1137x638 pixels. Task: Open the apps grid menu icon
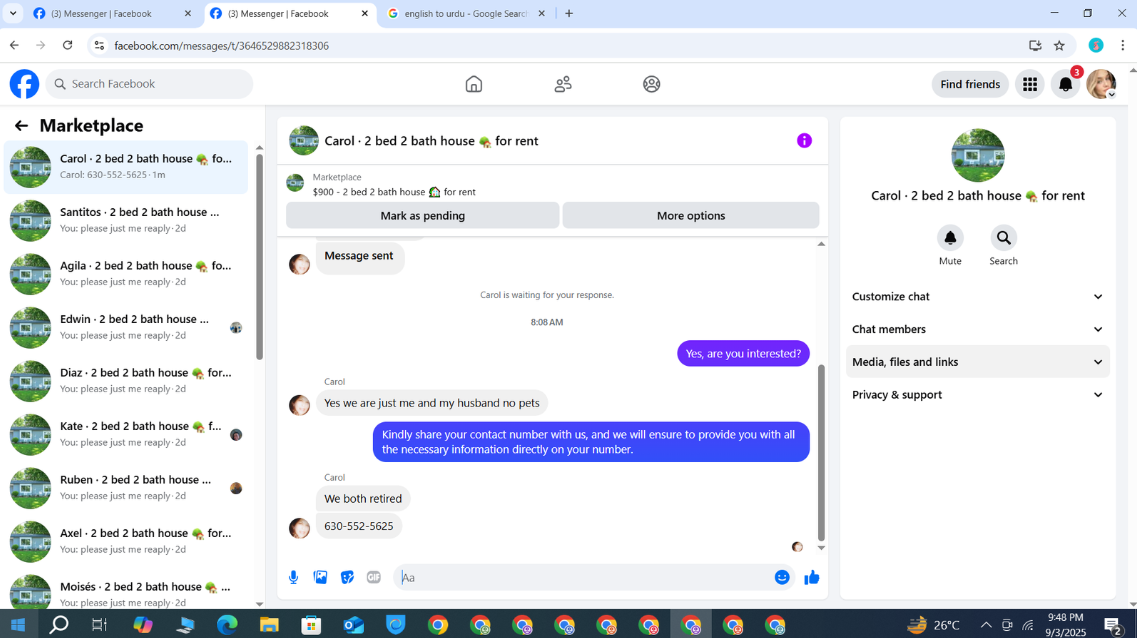[1030, 84]
